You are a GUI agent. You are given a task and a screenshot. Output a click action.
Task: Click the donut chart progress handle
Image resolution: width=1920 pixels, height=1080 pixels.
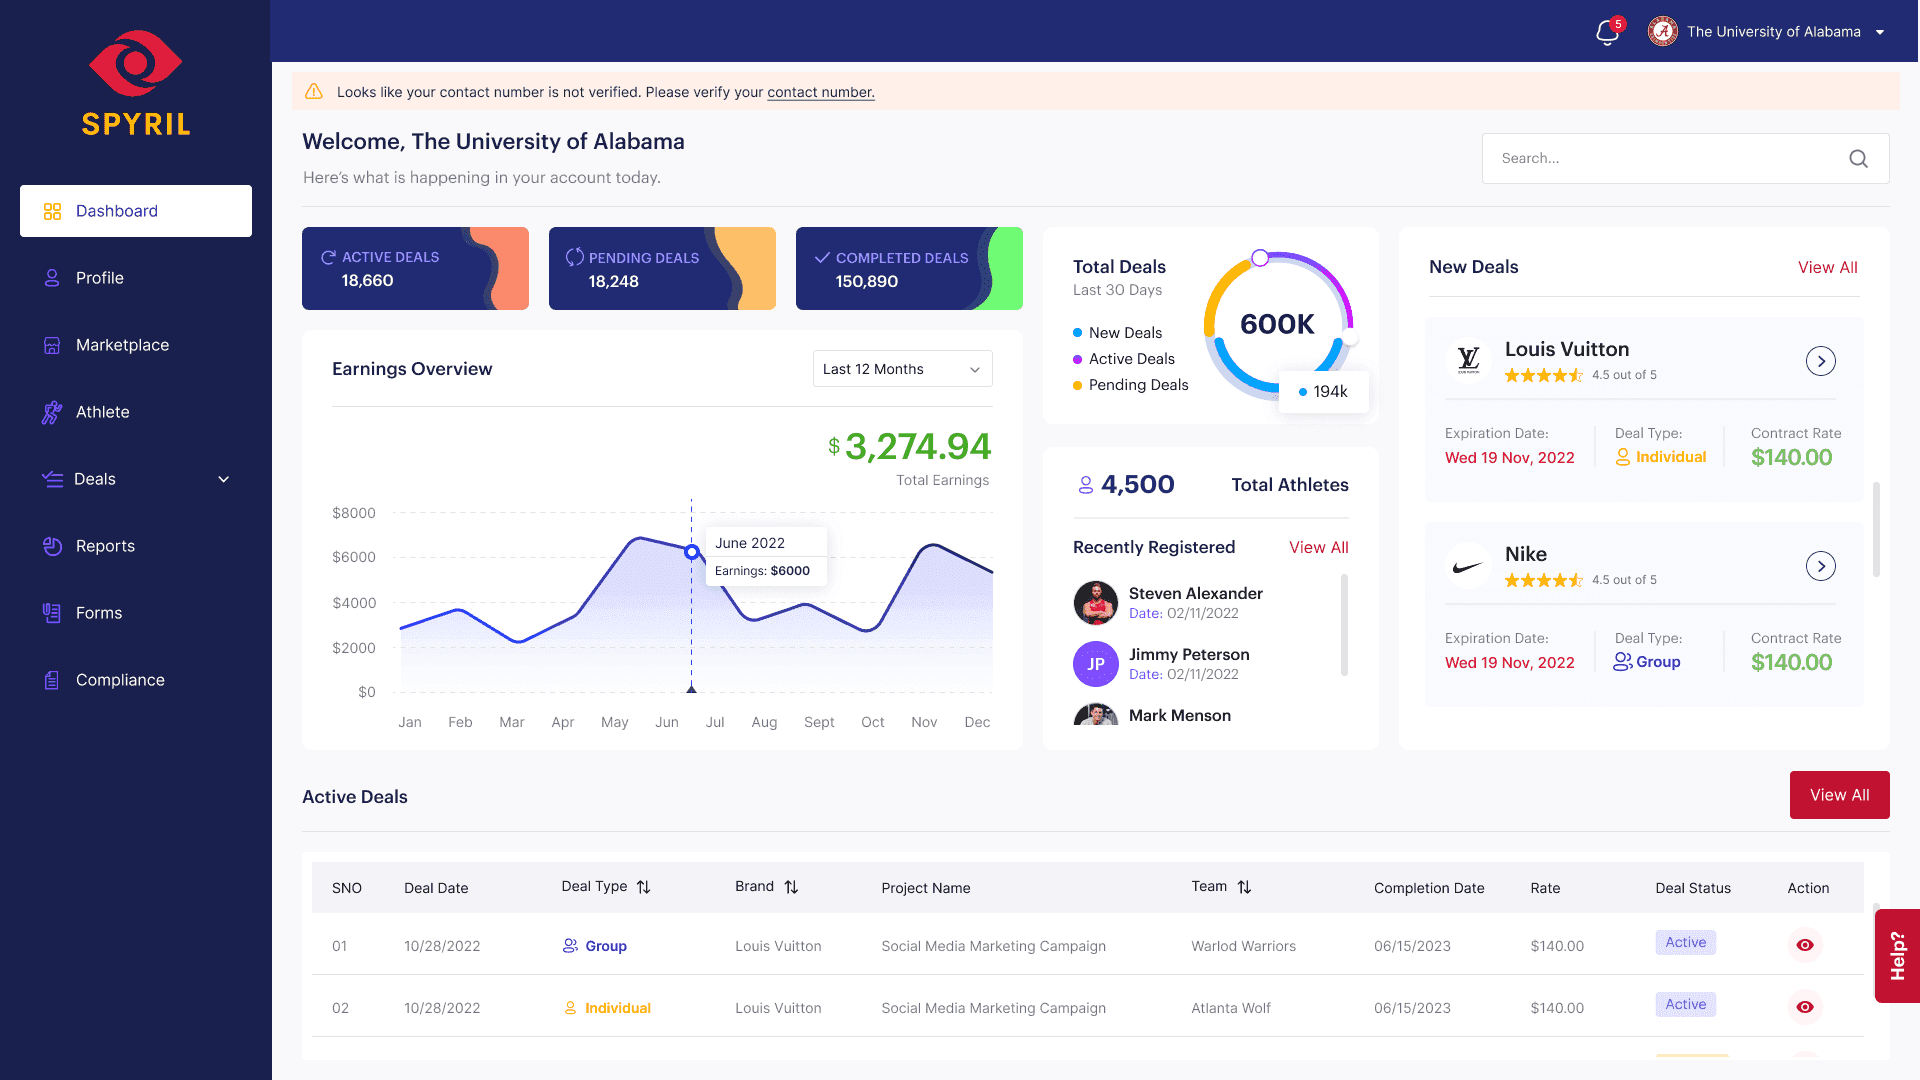tap(1260, 258)
